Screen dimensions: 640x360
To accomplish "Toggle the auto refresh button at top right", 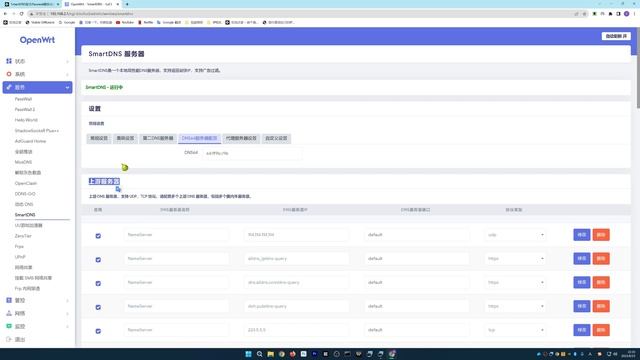I will (616, 36).
